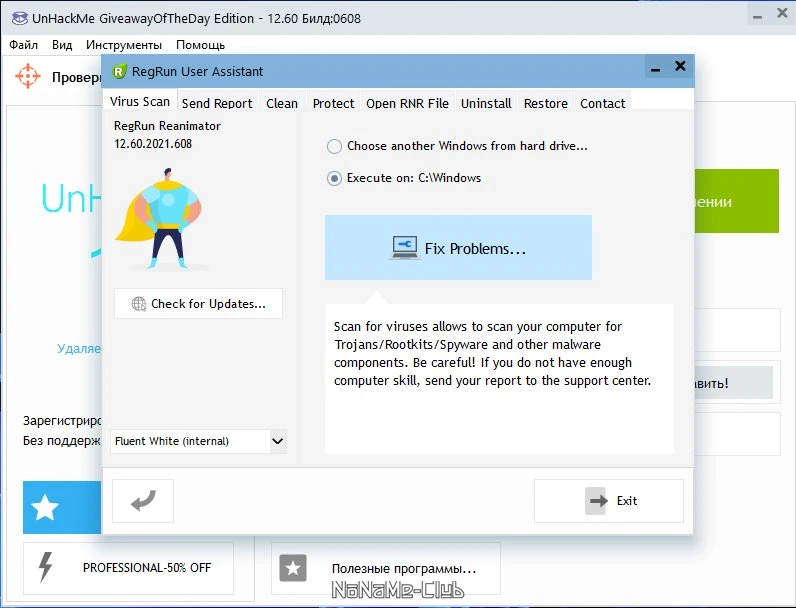Go to the Clean tab
Screen dimensions: 796x608
[282, 103]
